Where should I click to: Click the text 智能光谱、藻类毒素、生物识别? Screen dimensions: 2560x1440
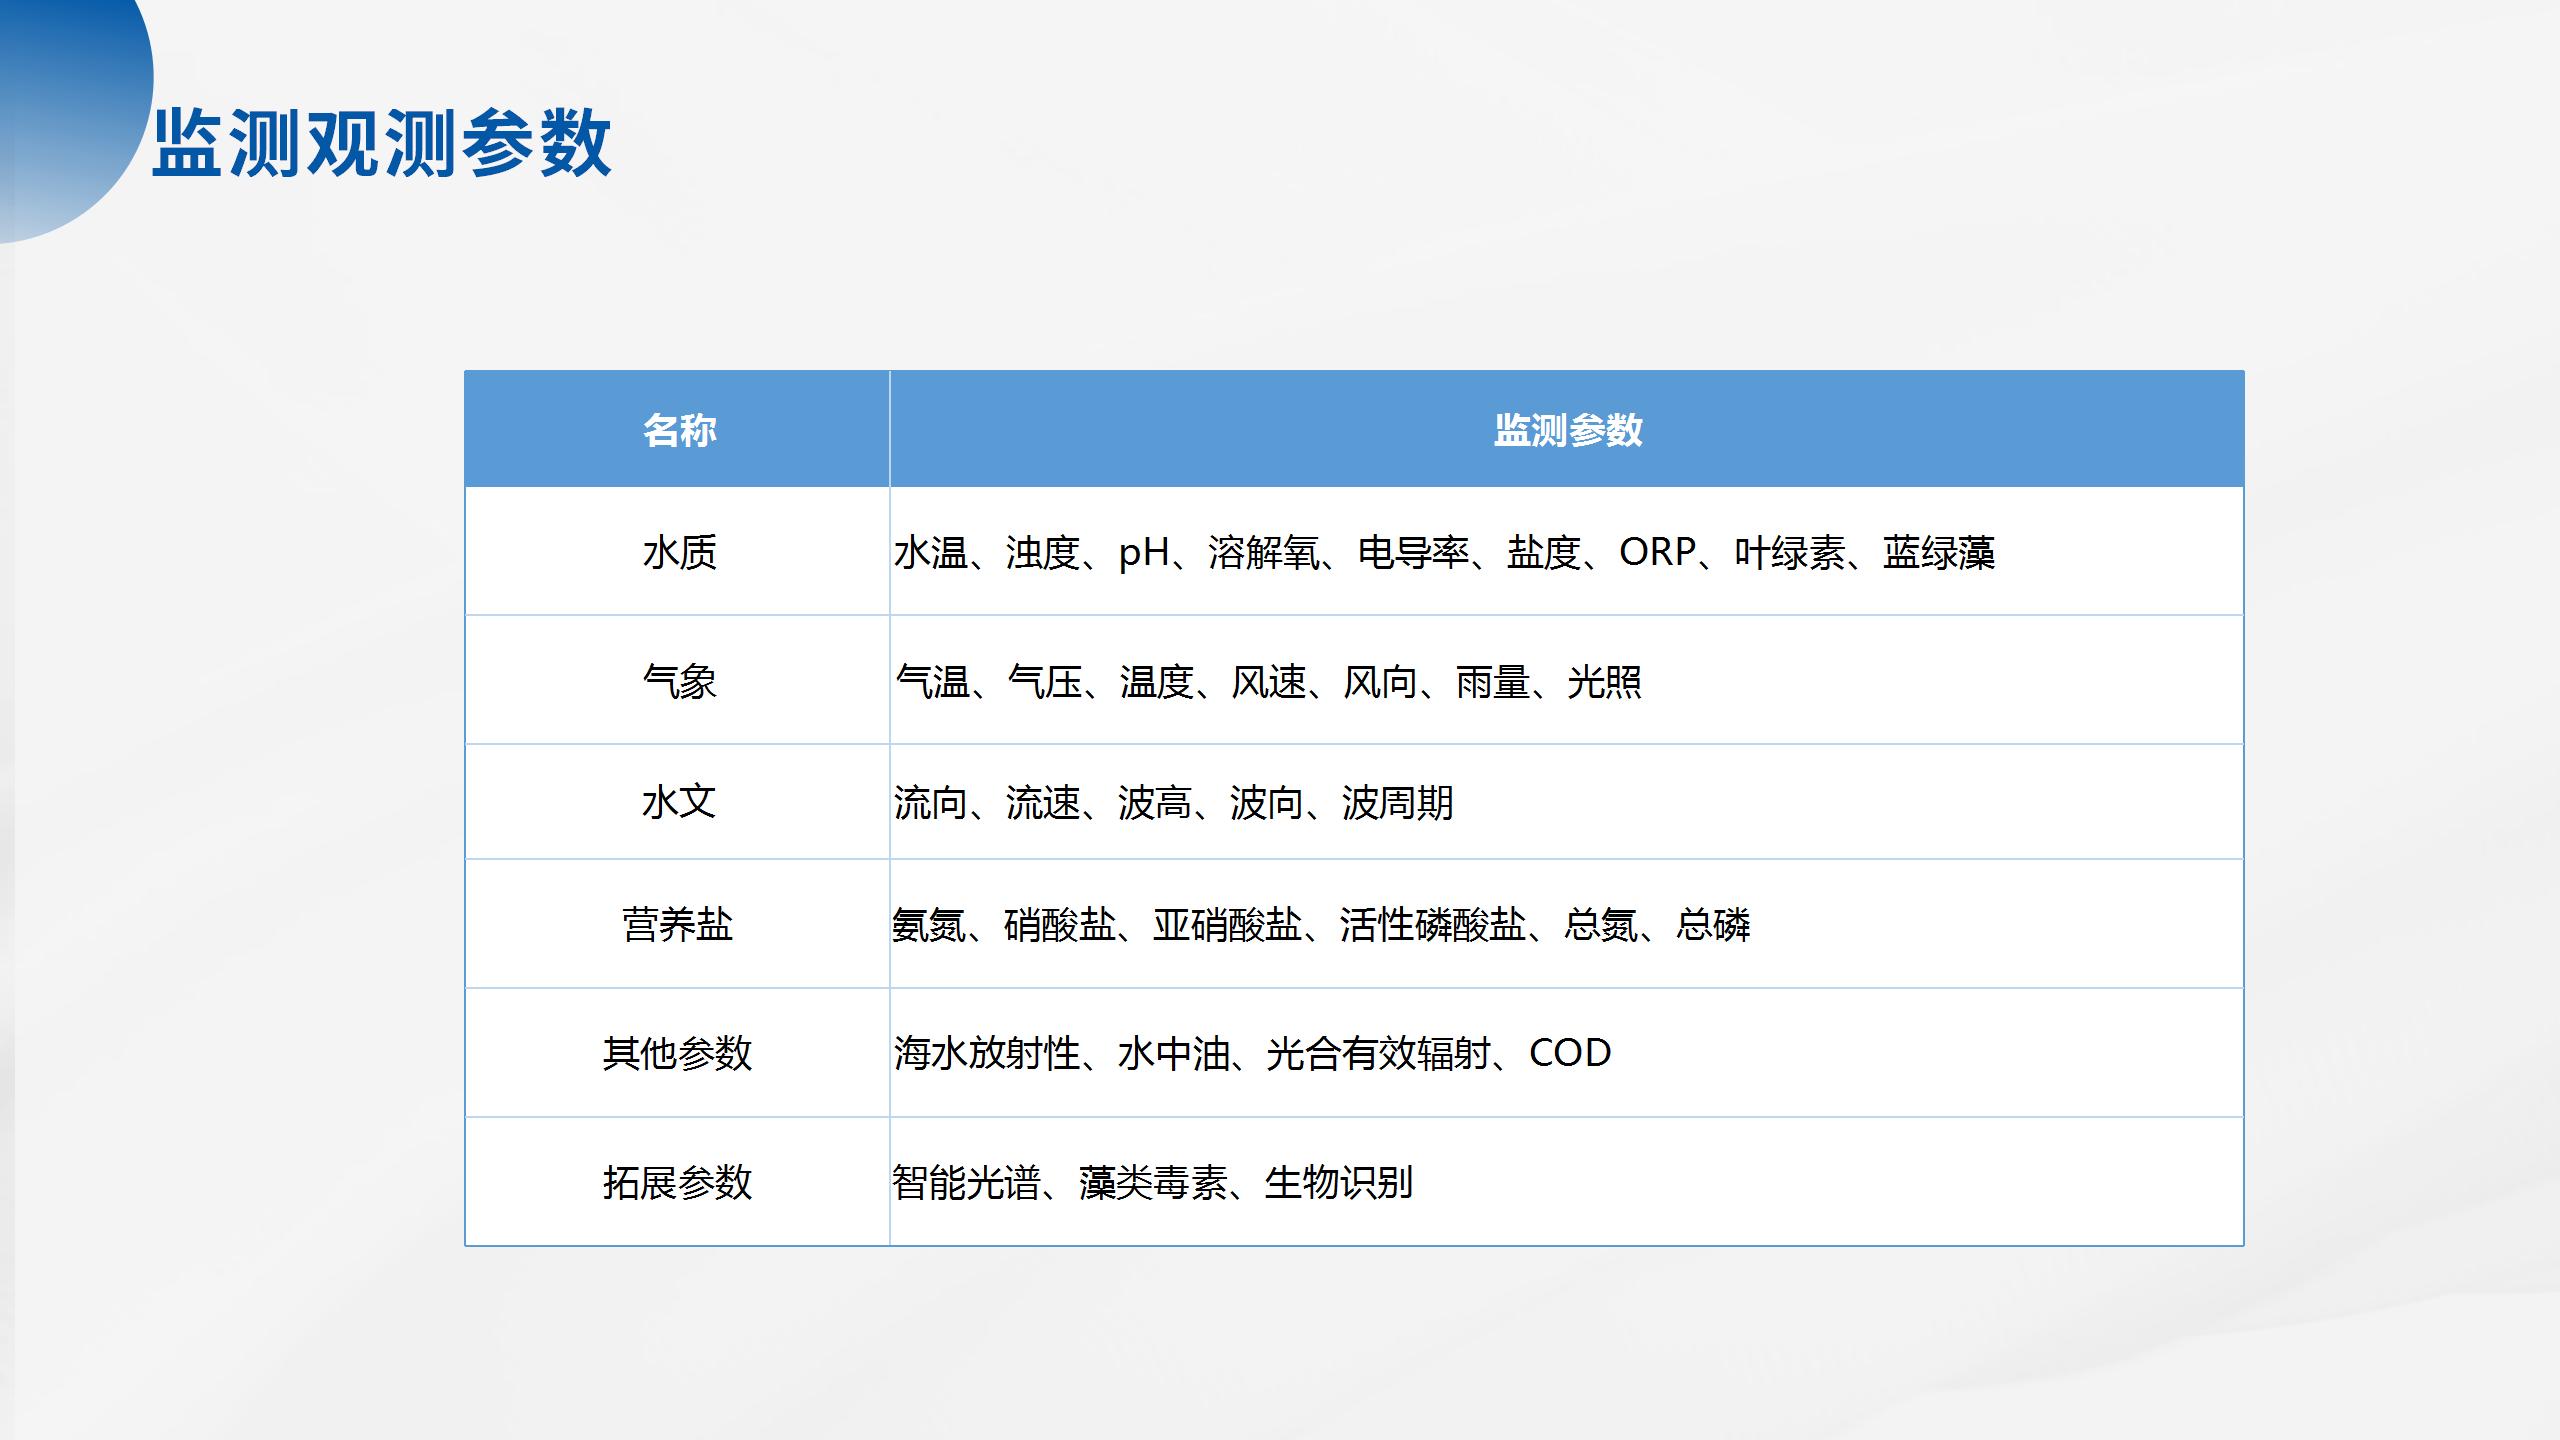click(x=1152, y=1183)
